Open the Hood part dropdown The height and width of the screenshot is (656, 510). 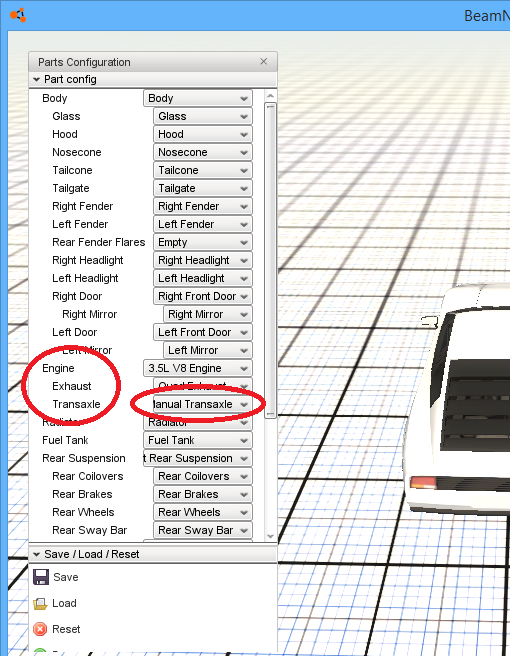[203, 134]
